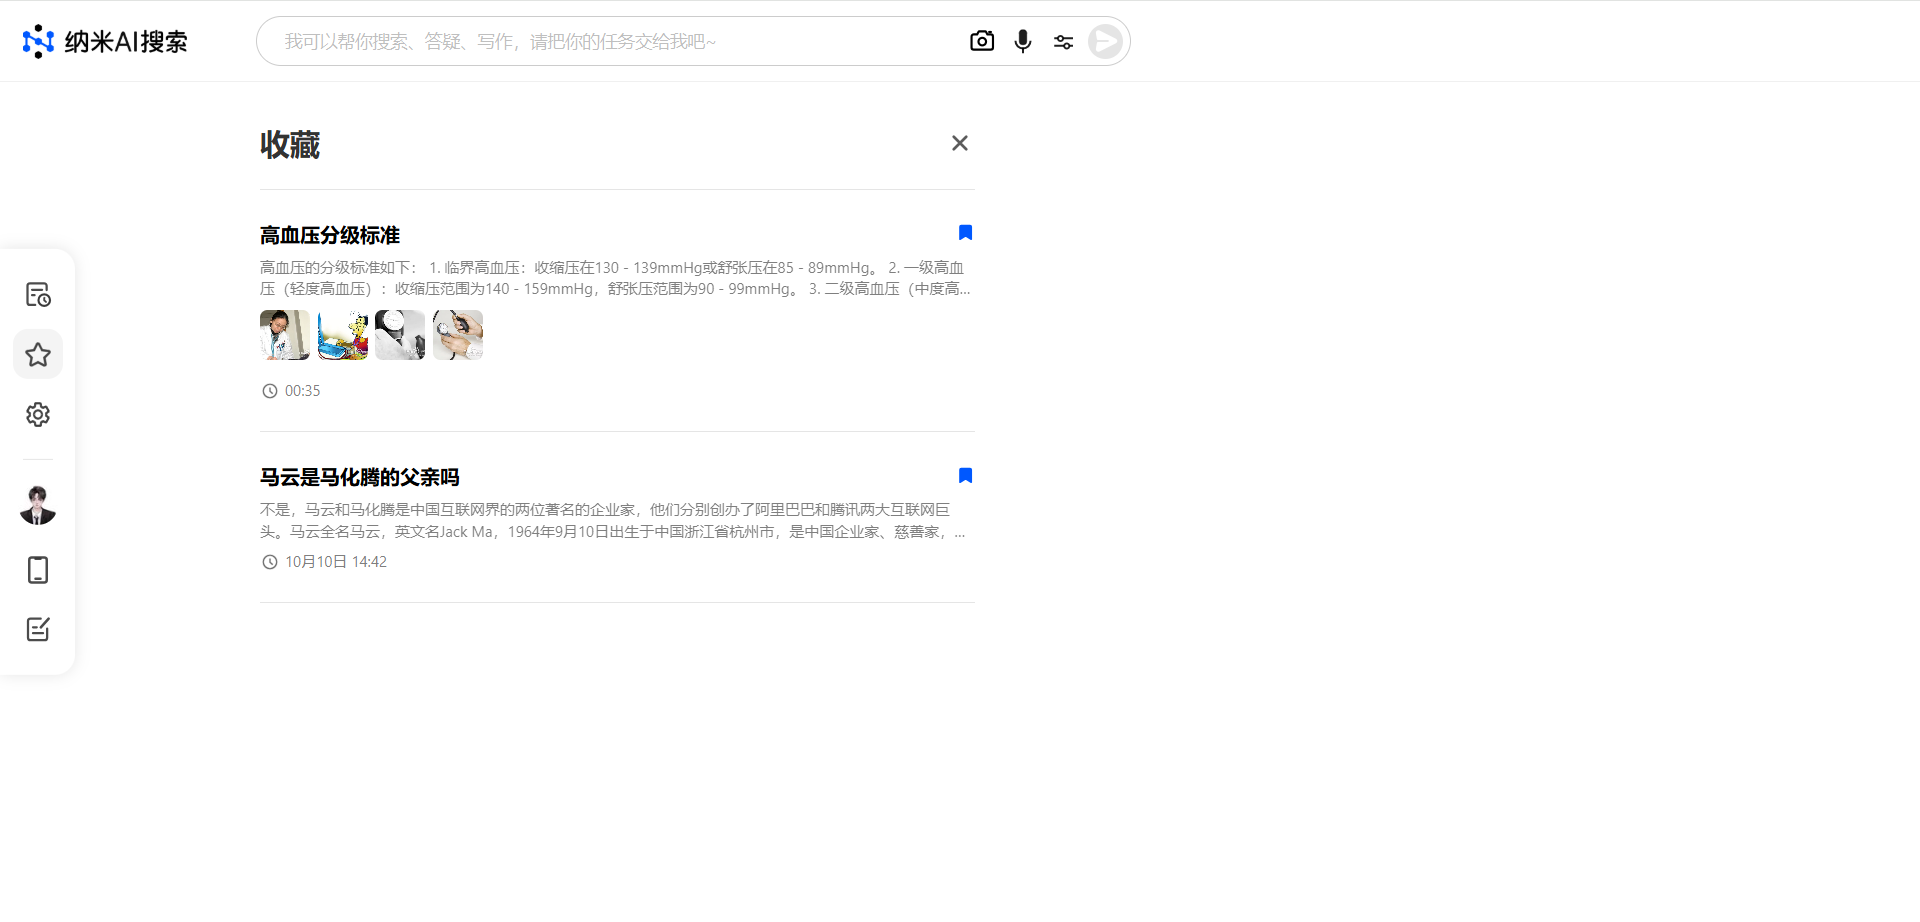The height and width of the screenshot is (922, 1920).
Task: Unbookmark 马云是马化腾的父亲吗 item
Action: (965, 476)
